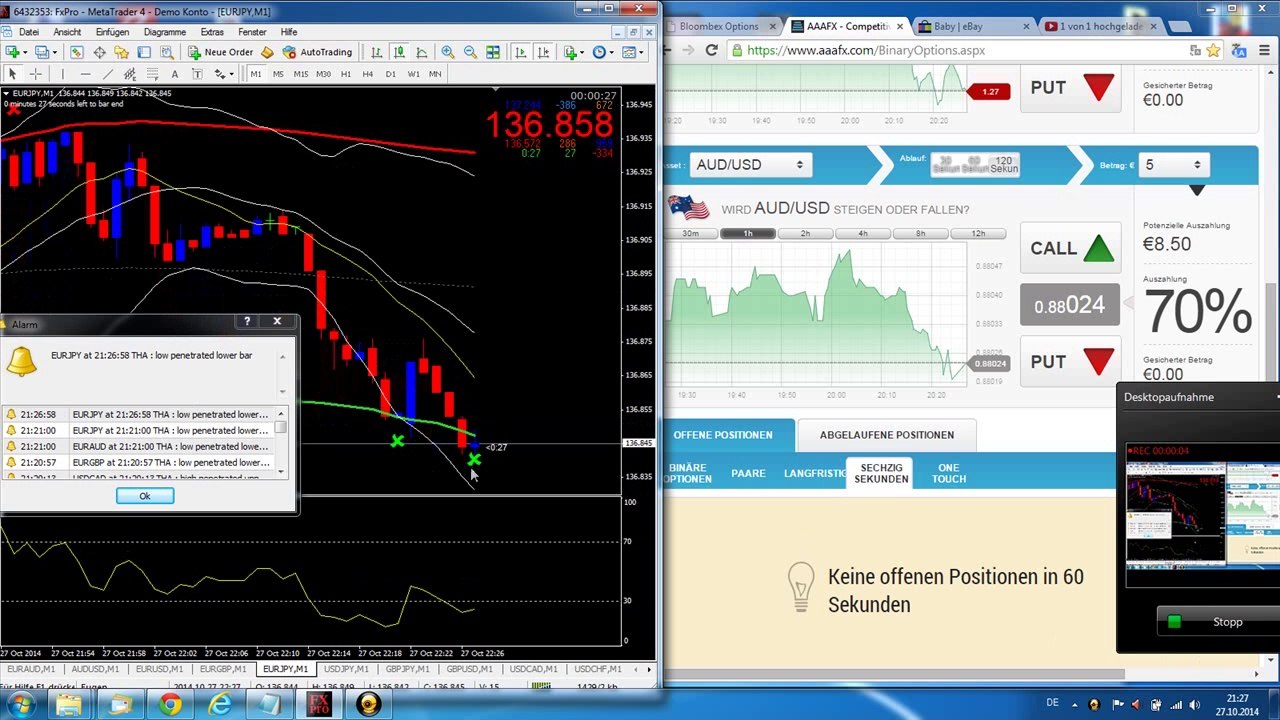
Task: Select the text A tool
Action: pos(175,74)
